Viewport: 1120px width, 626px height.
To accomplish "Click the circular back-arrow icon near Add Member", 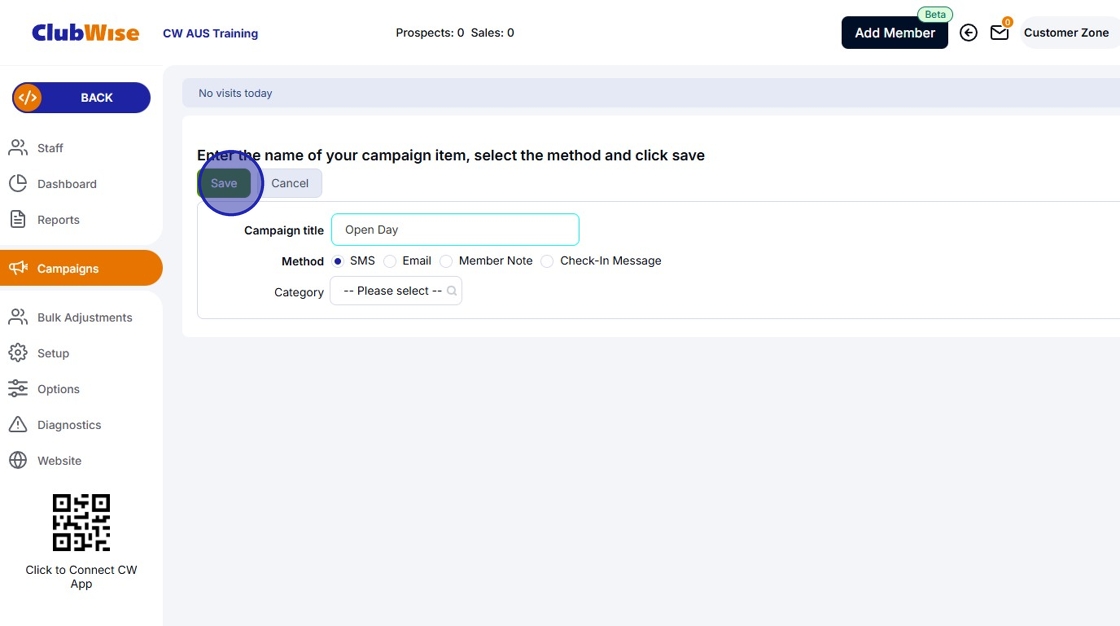I will (968, 32).
